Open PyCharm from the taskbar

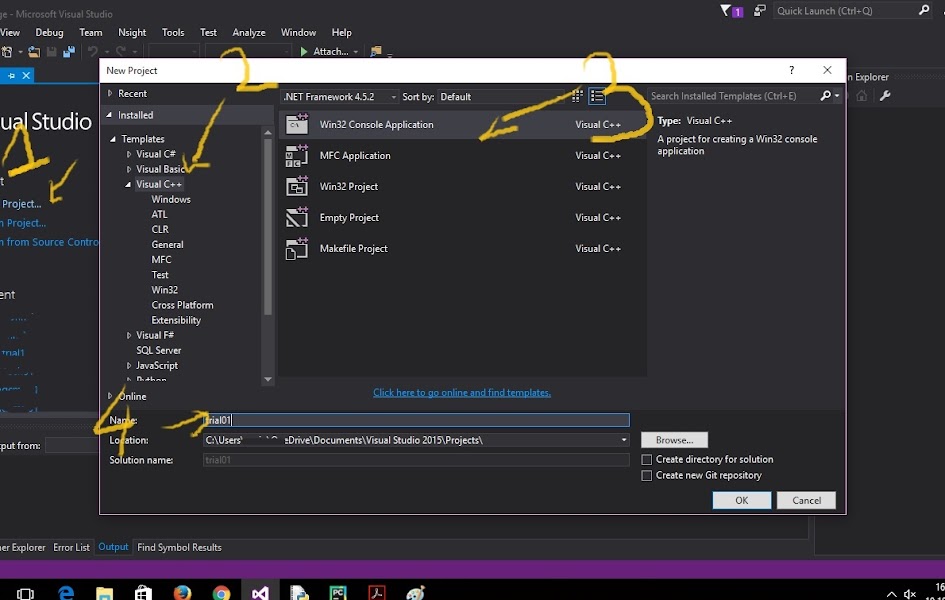tap(338, 593)
